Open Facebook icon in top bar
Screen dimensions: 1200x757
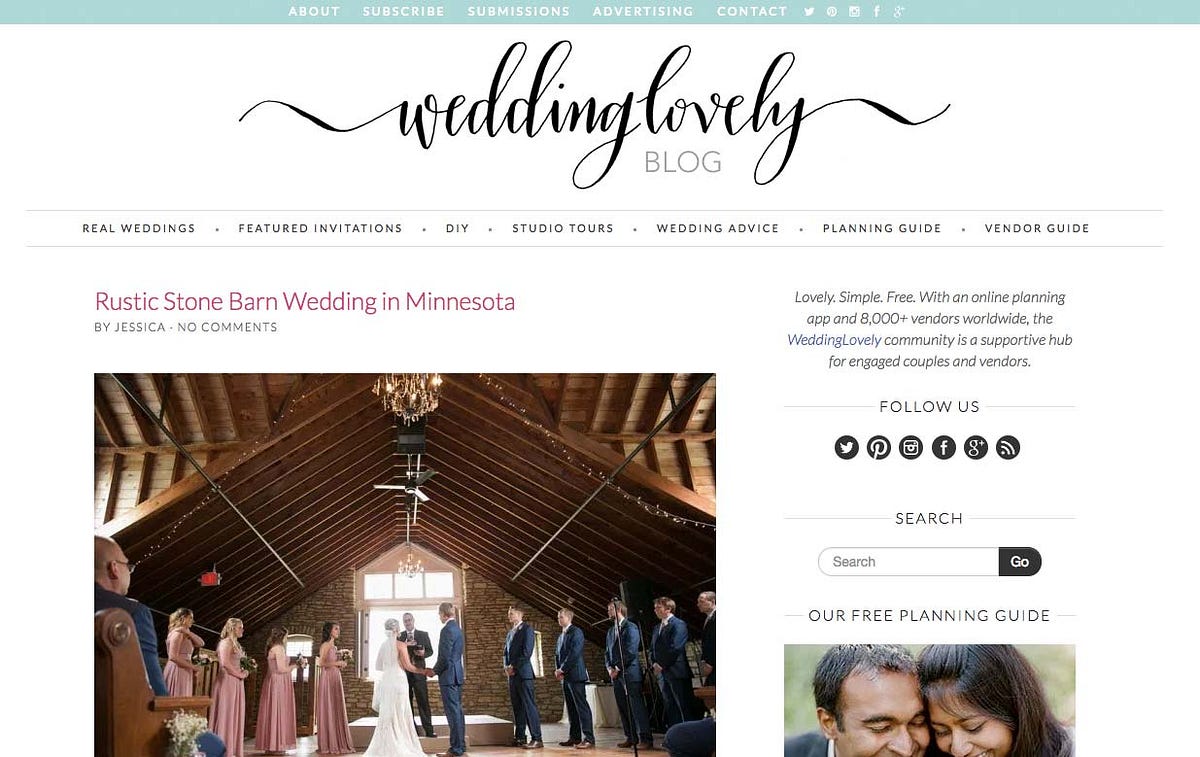point(877,12)
